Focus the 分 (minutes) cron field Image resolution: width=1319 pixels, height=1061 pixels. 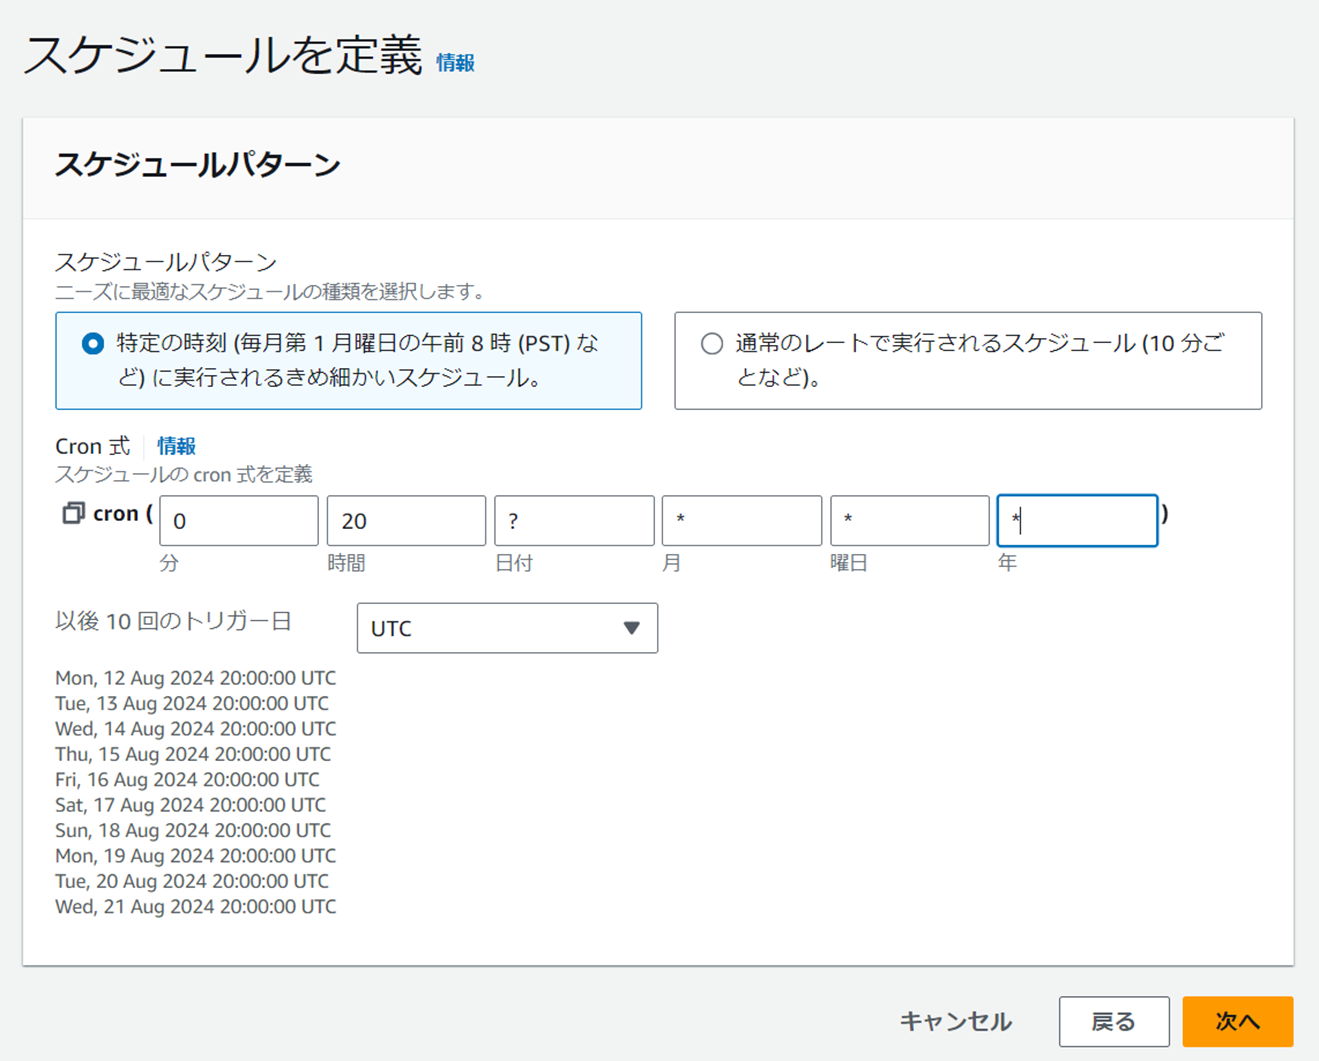239,520
